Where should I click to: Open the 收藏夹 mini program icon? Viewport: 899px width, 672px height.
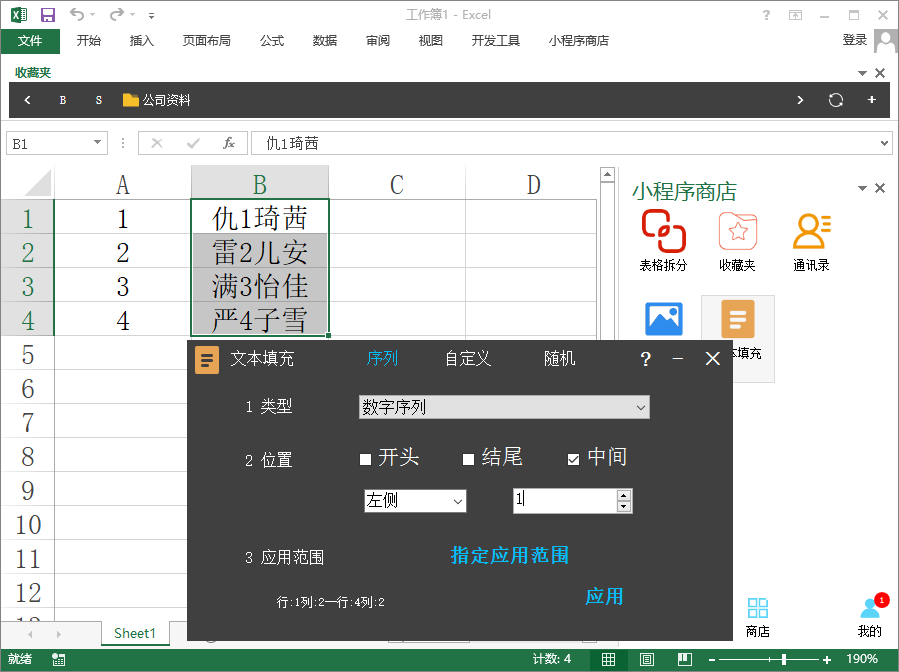737,240
